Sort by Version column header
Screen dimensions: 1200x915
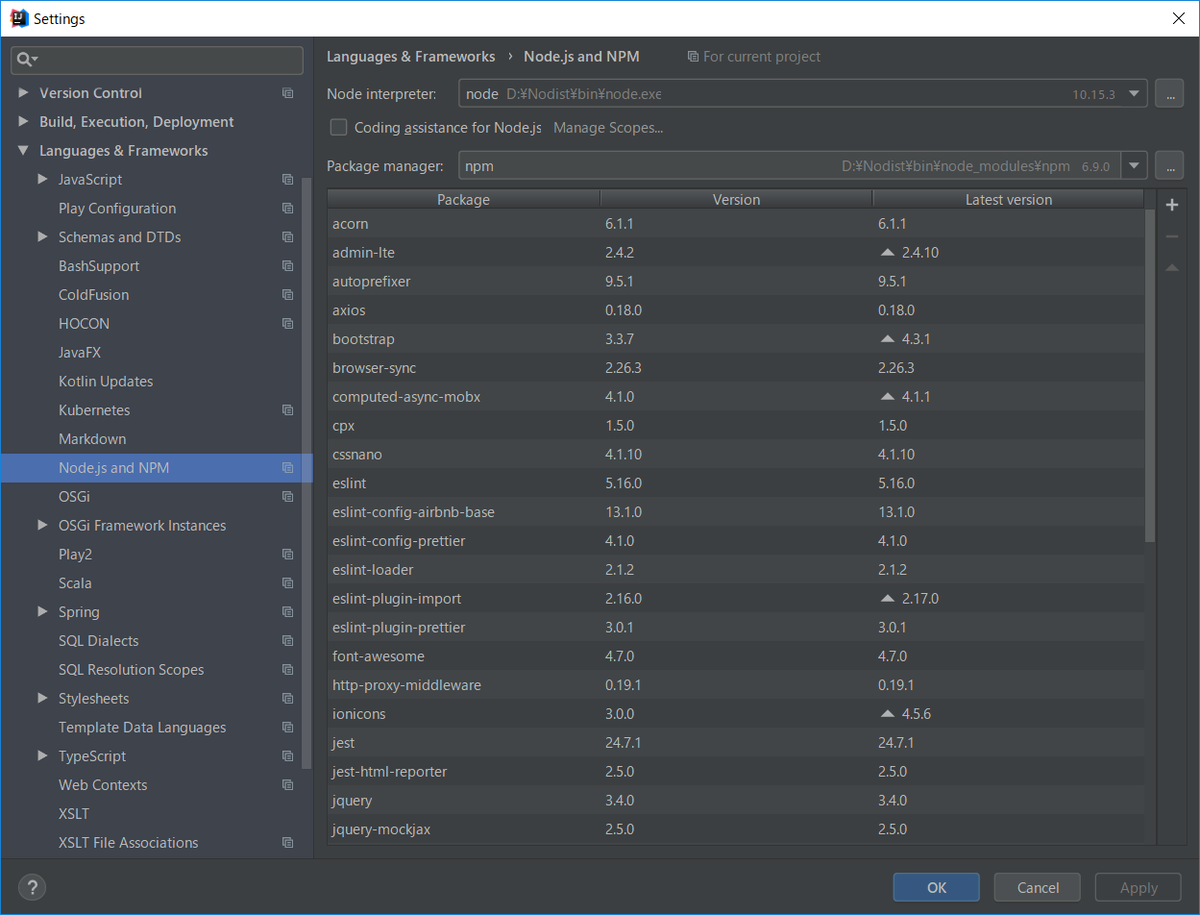click(737, 200)
